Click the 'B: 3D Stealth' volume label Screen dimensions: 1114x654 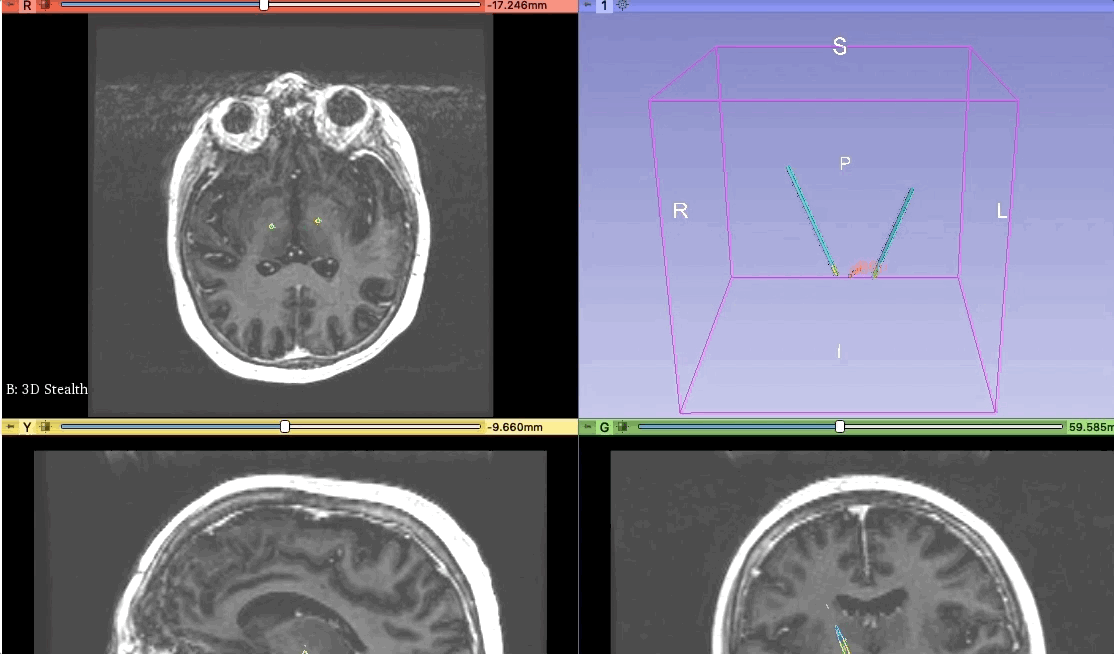pos(47,389)
